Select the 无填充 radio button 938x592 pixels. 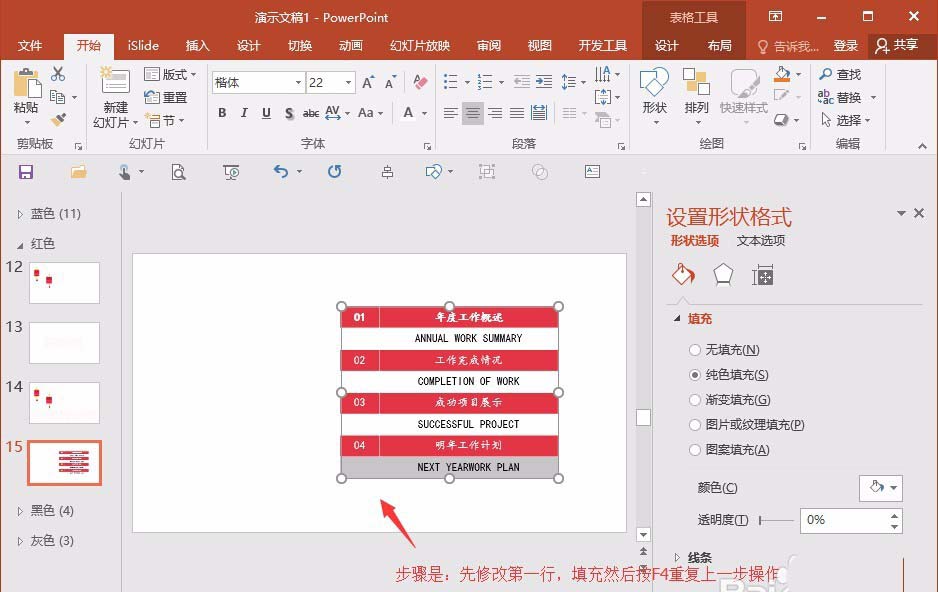[x=694, y=349]
